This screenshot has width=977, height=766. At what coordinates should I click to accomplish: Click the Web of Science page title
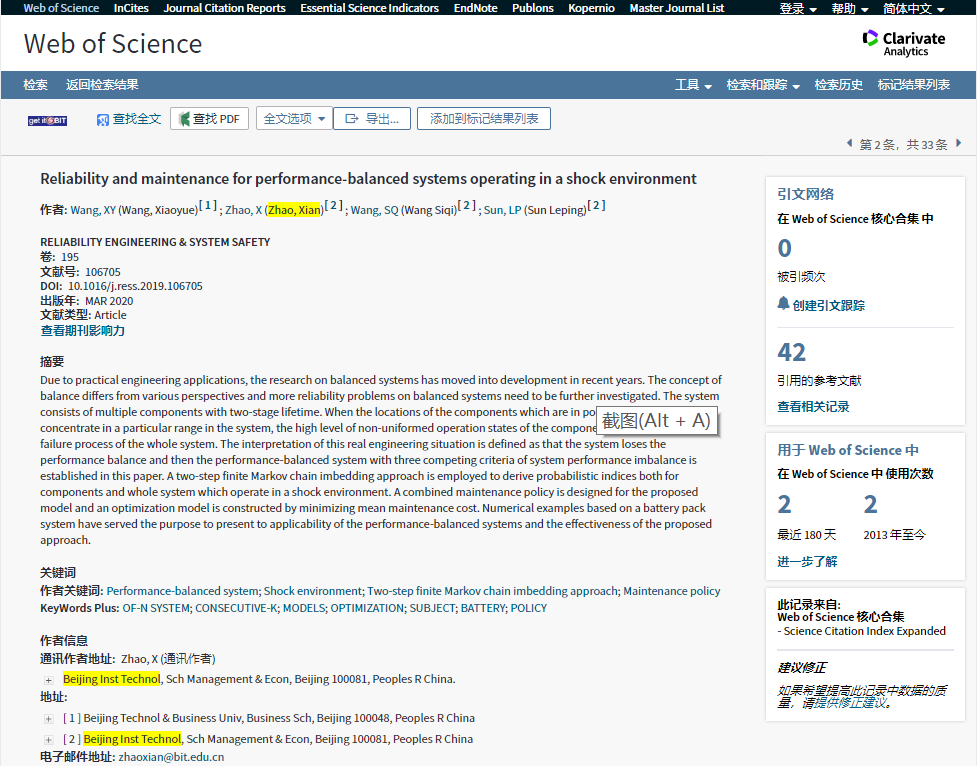[113, 44]
